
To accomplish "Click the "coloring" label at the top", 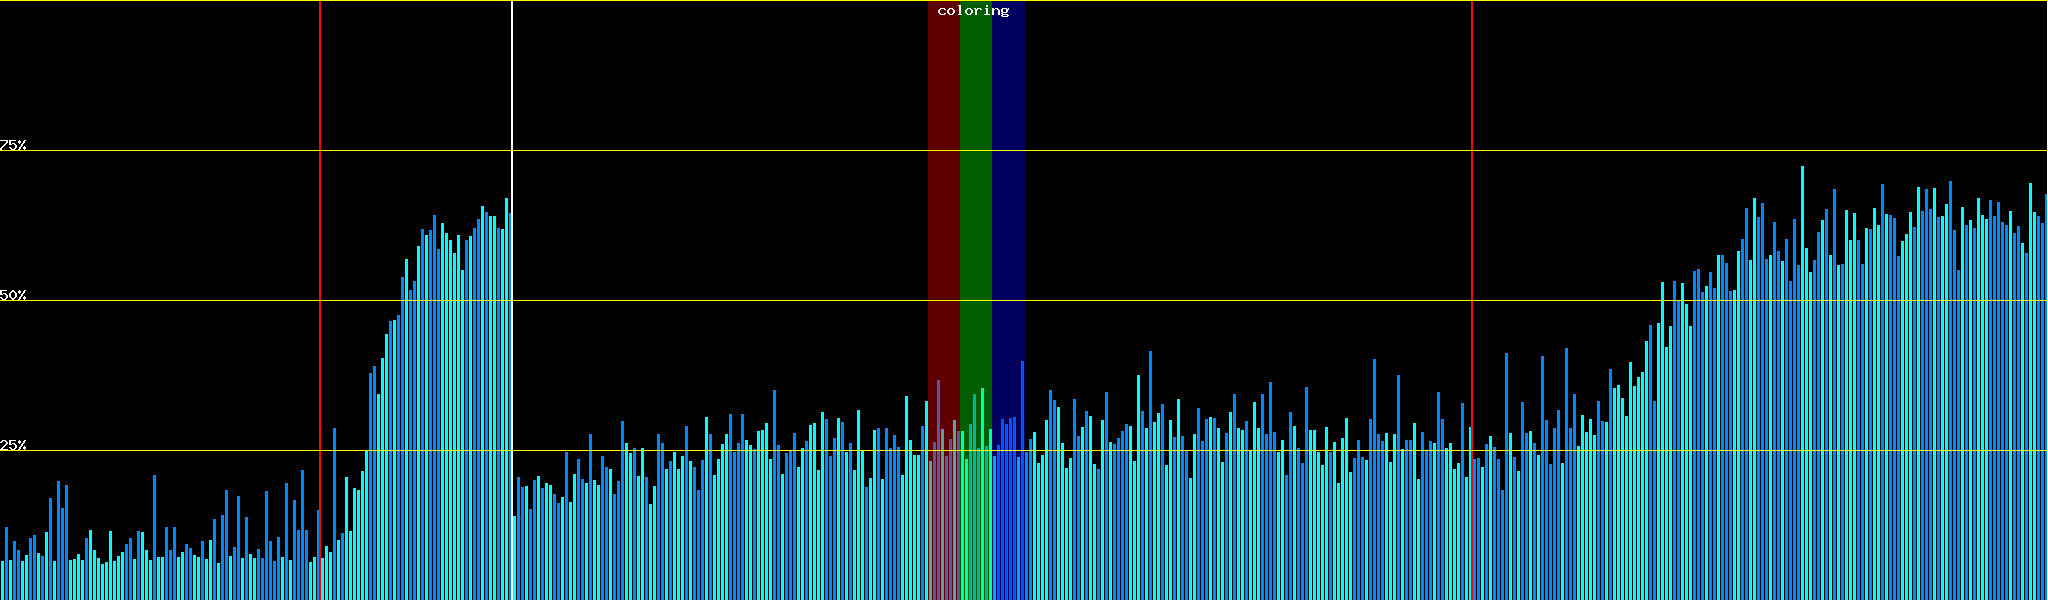I will (x=973, y=11).
